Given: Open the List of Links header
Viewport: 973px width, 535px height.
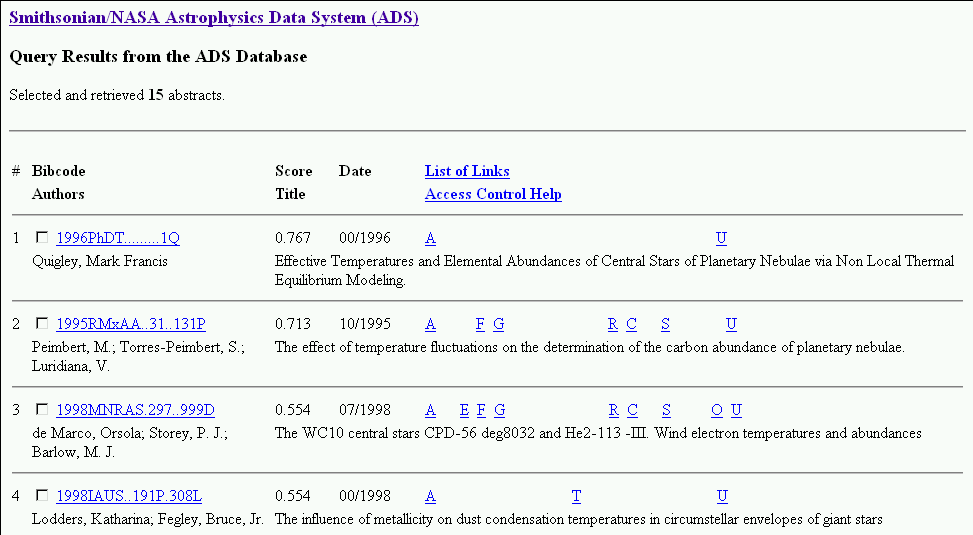Looking at the screenshot, I should point(467,171).
